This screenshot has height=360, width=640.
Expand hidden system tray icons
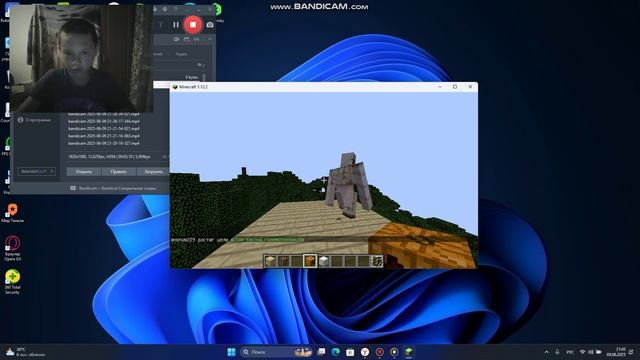pyautogui.click(x=547, y=352)
